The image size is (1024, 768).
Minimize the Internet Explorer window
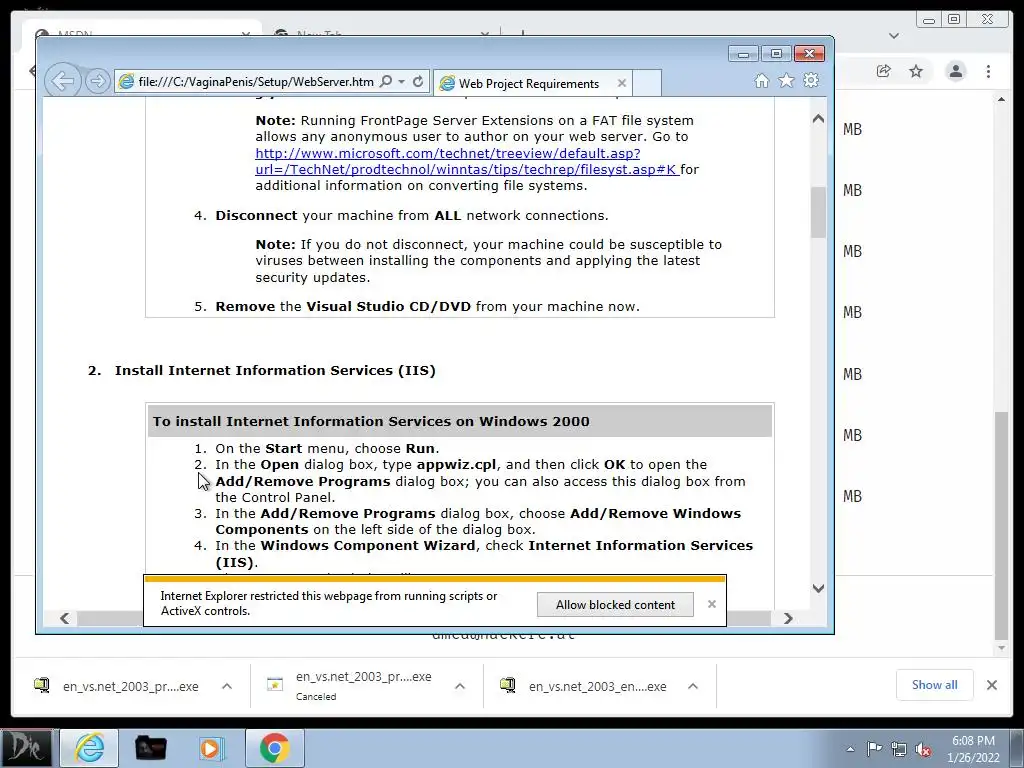point(743,54)
